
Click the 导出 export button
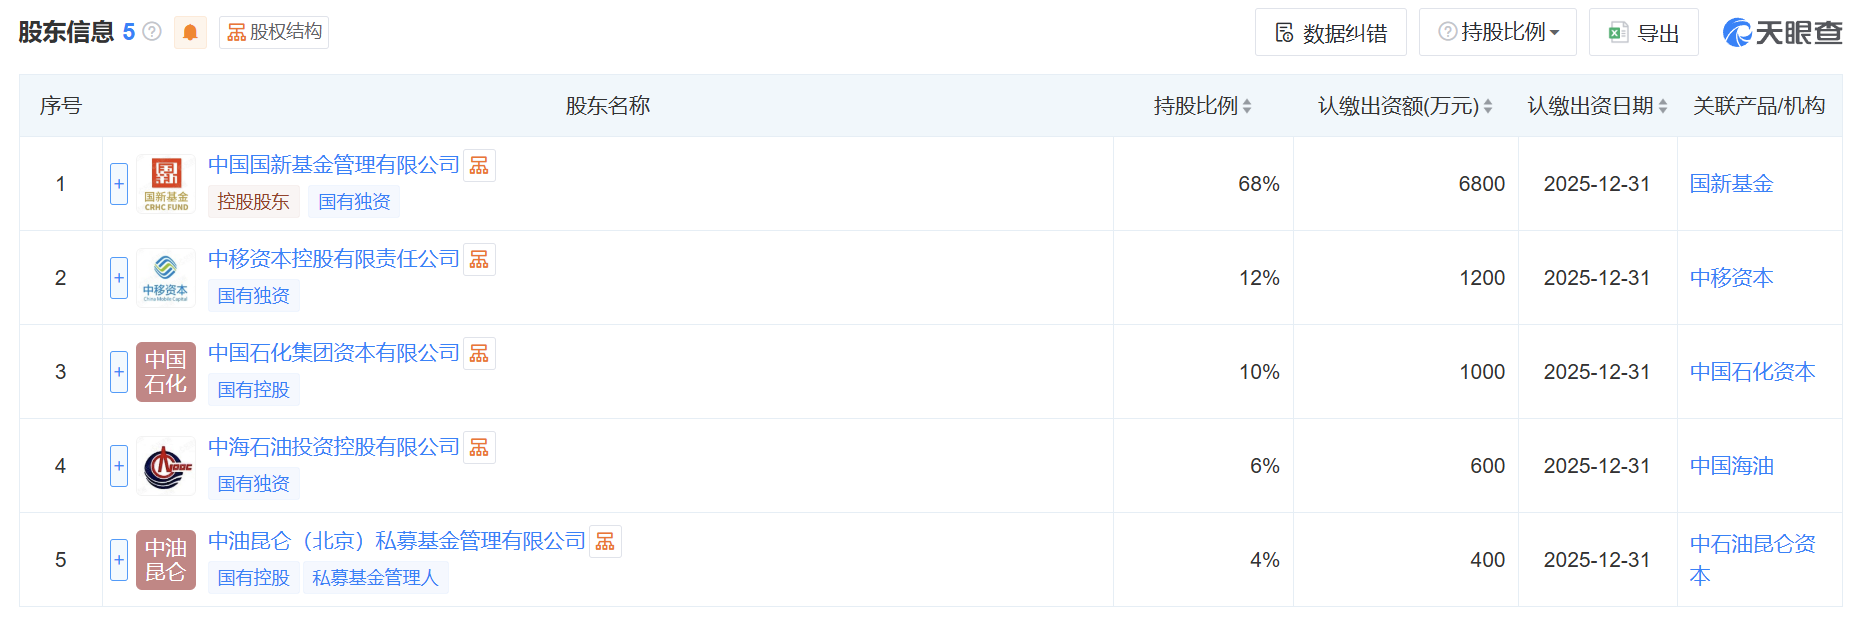pyautogui.click(x=1644, y=33)
